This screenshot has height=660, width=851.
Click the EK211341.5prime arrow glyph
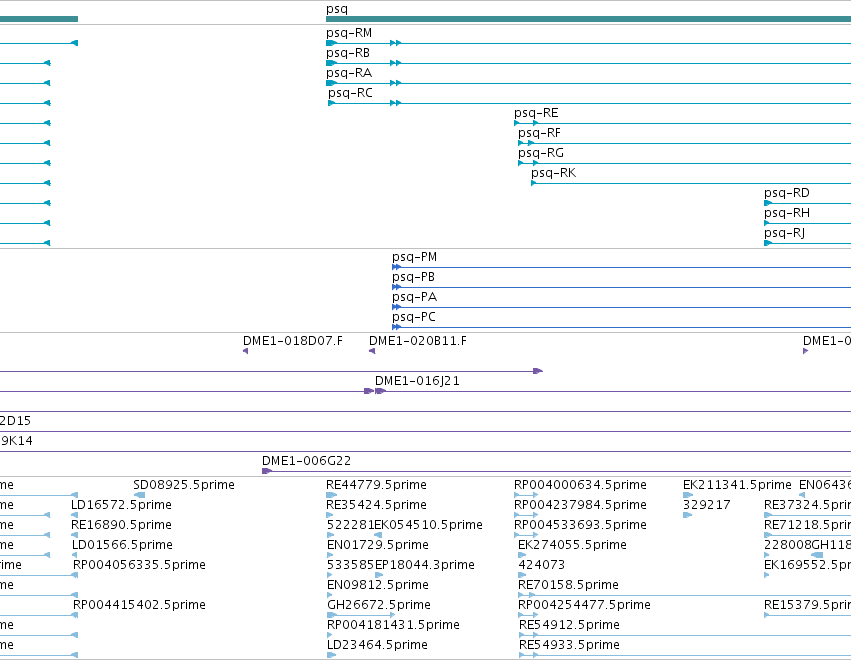pos(688,495)
